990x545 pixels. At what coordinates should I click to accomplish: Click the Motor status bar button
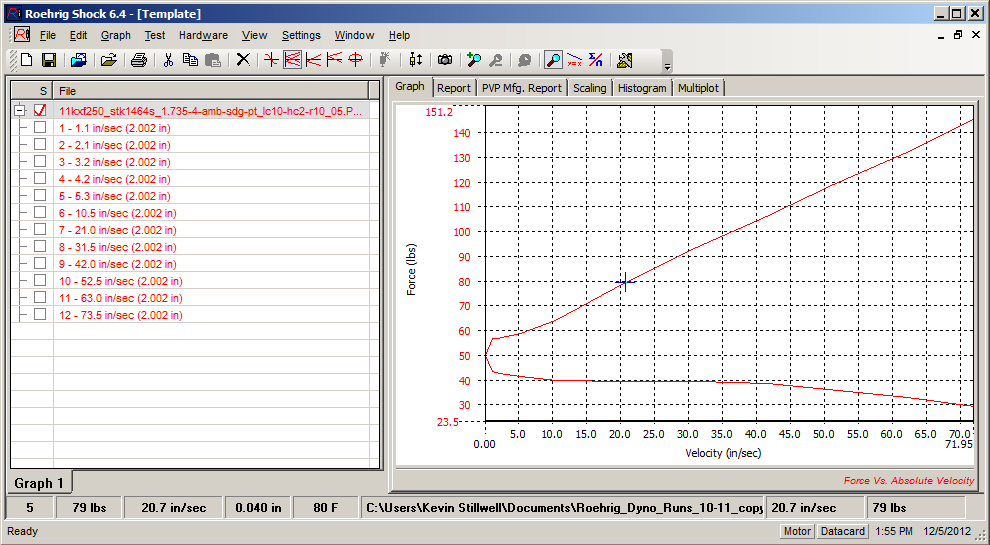coord(797,531)
